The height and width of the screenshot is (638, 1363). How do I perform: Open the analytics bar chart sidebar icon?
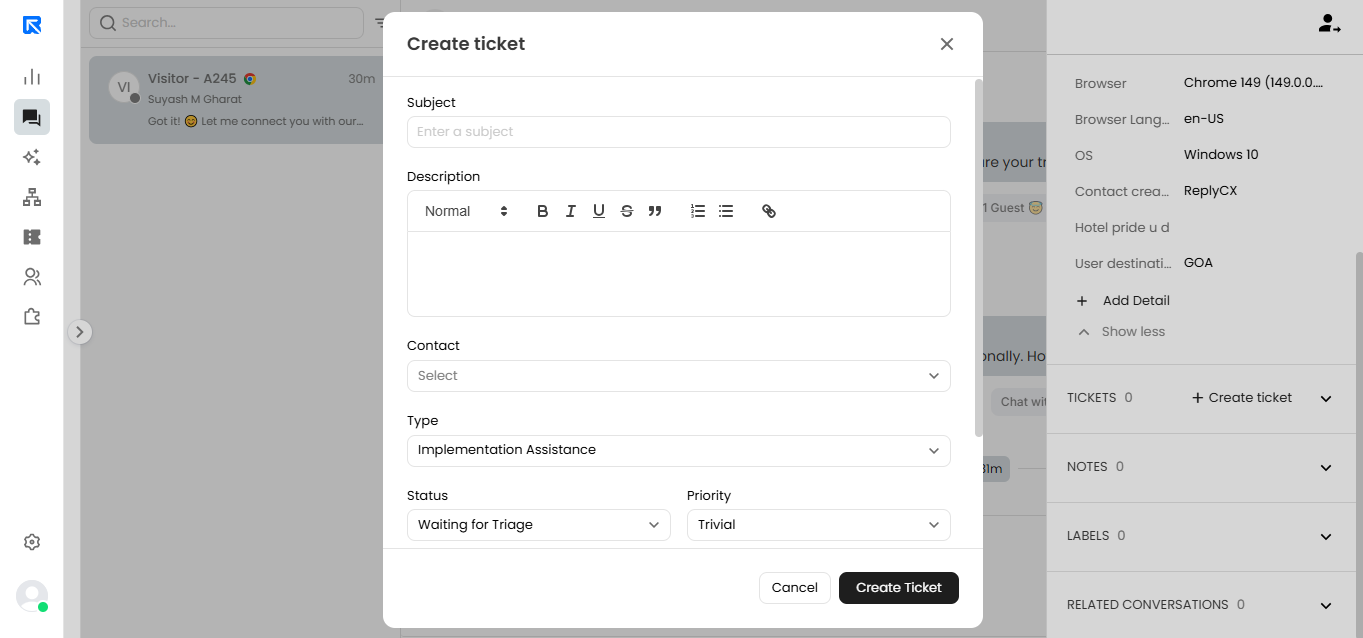point(32,77)
